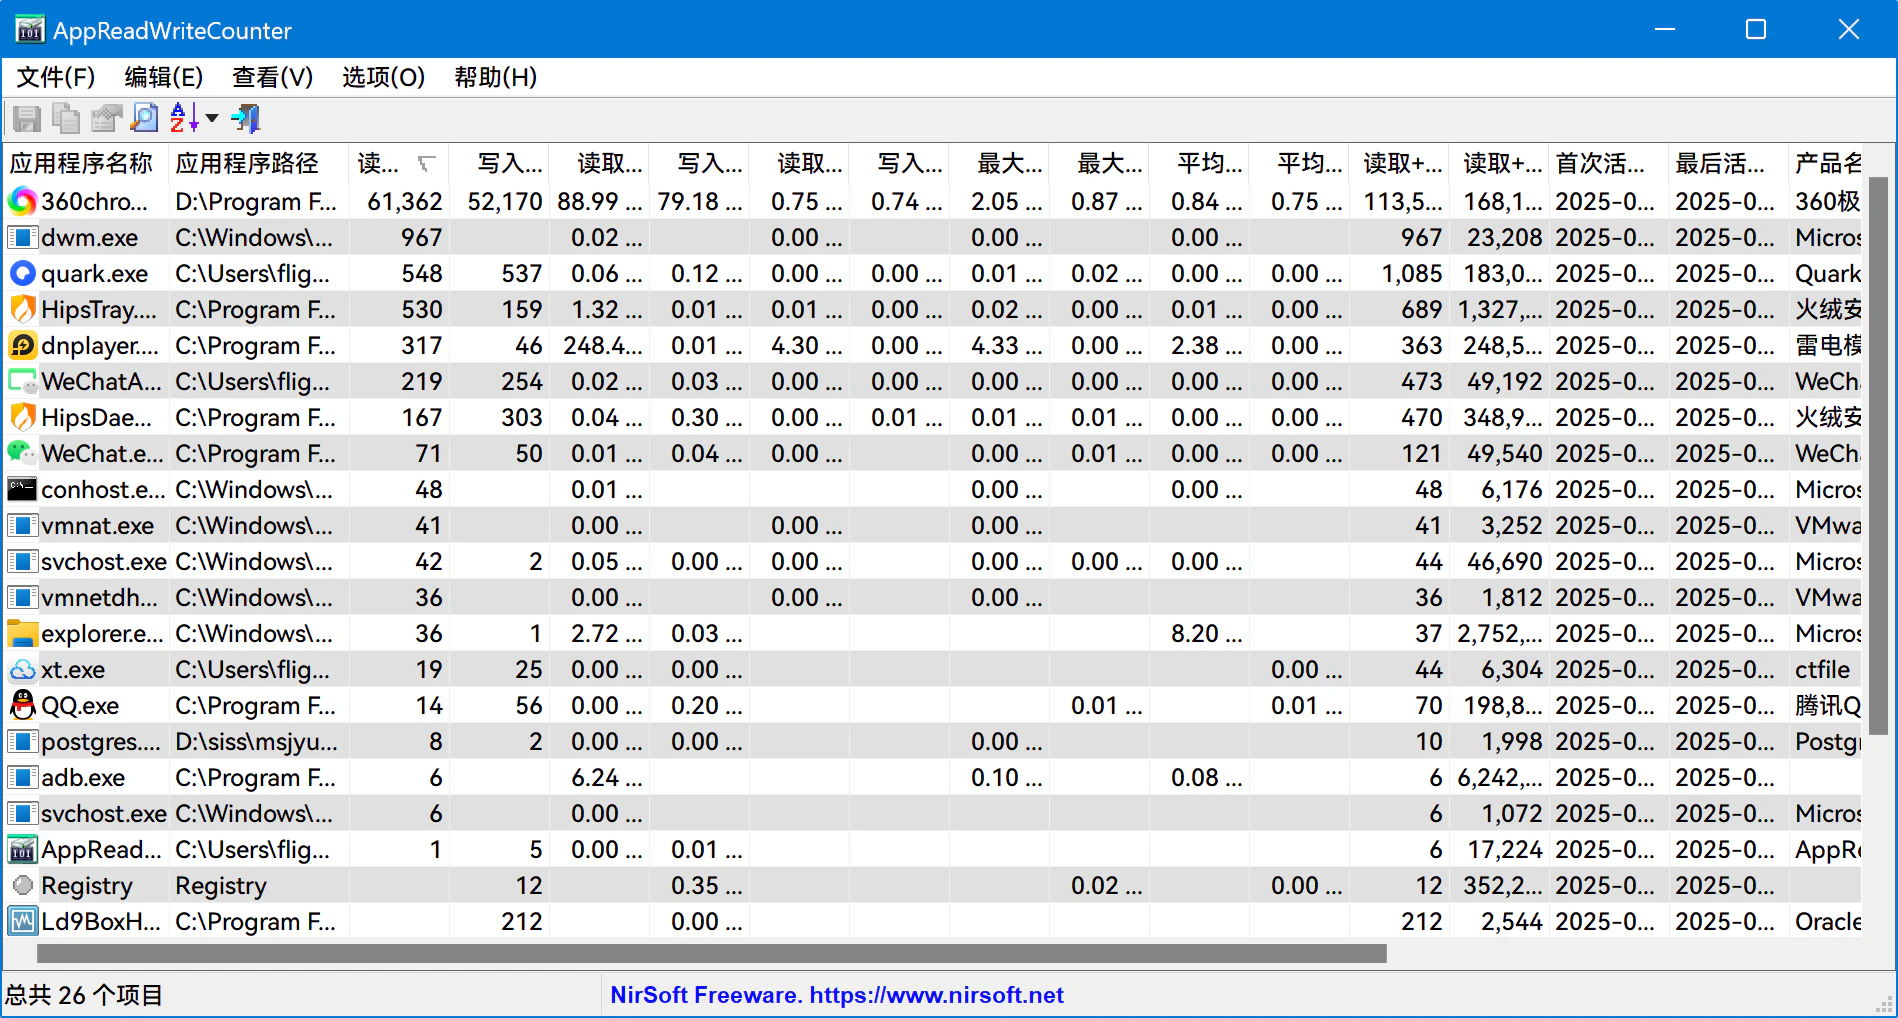The height and width of the screenshot is (1018, 1898).
Task: Select the WeChat.e... row icon
Action: point(22,454)
